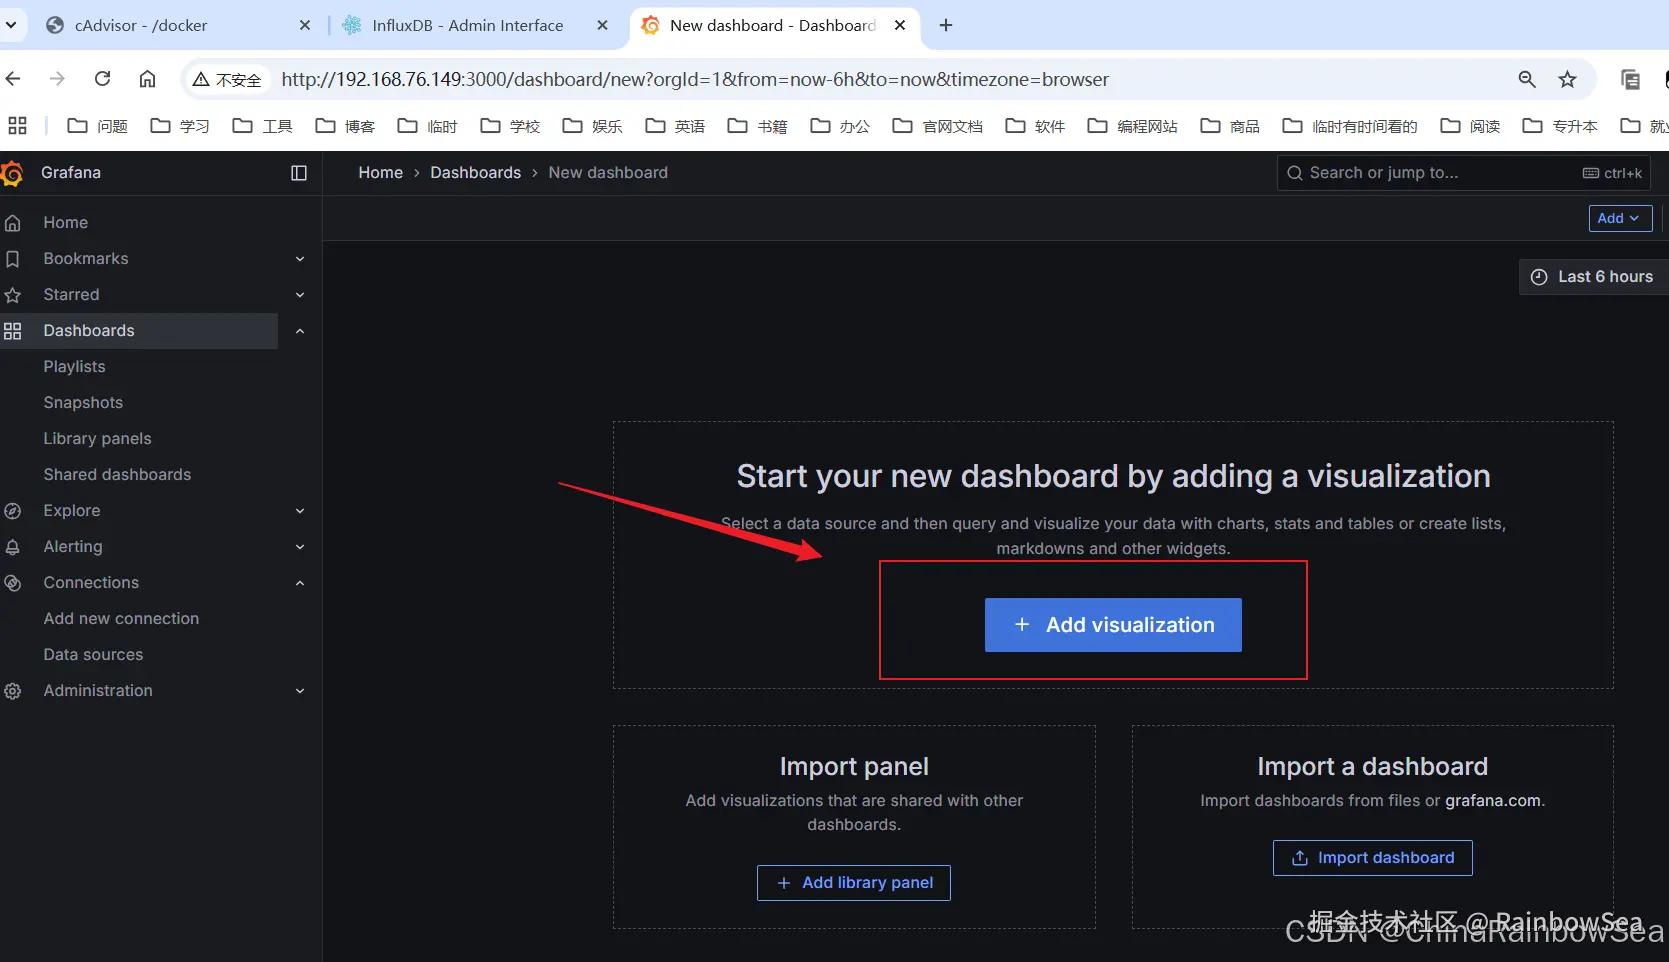The width and height of the screenshot is (1669, 962).
Task: Click the Administration gear icon in sidebar
Action: pyautogui.click(x=13, y=691)
